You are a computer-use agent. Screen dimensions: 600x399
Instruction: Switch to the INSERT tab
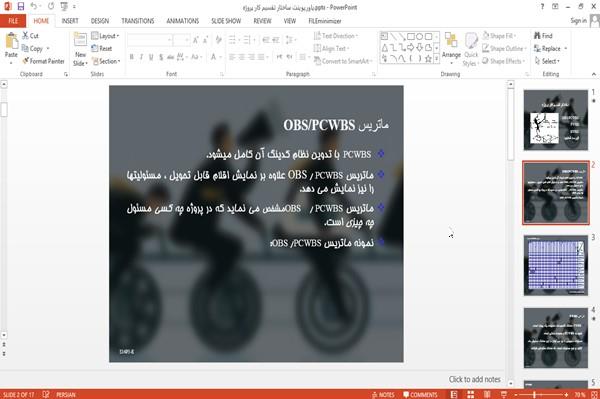pos(70,21)
